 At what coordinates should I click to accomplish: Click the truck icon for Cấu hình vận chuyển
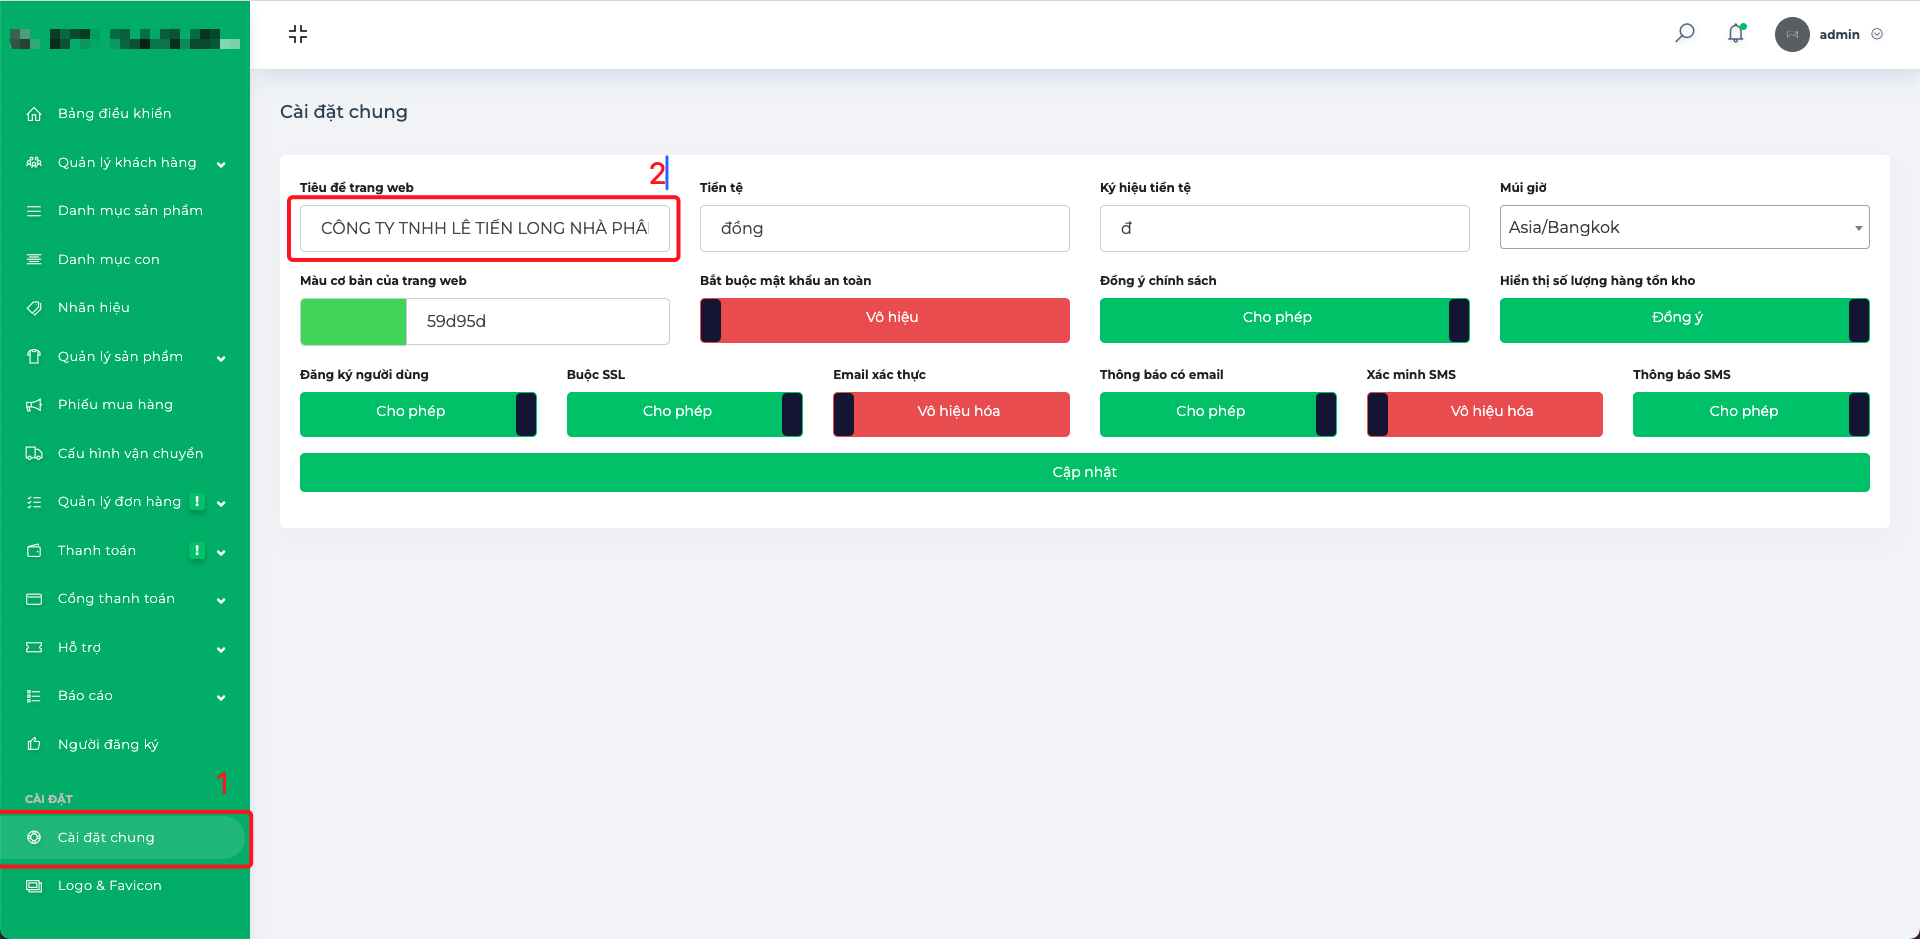[34, 453]
